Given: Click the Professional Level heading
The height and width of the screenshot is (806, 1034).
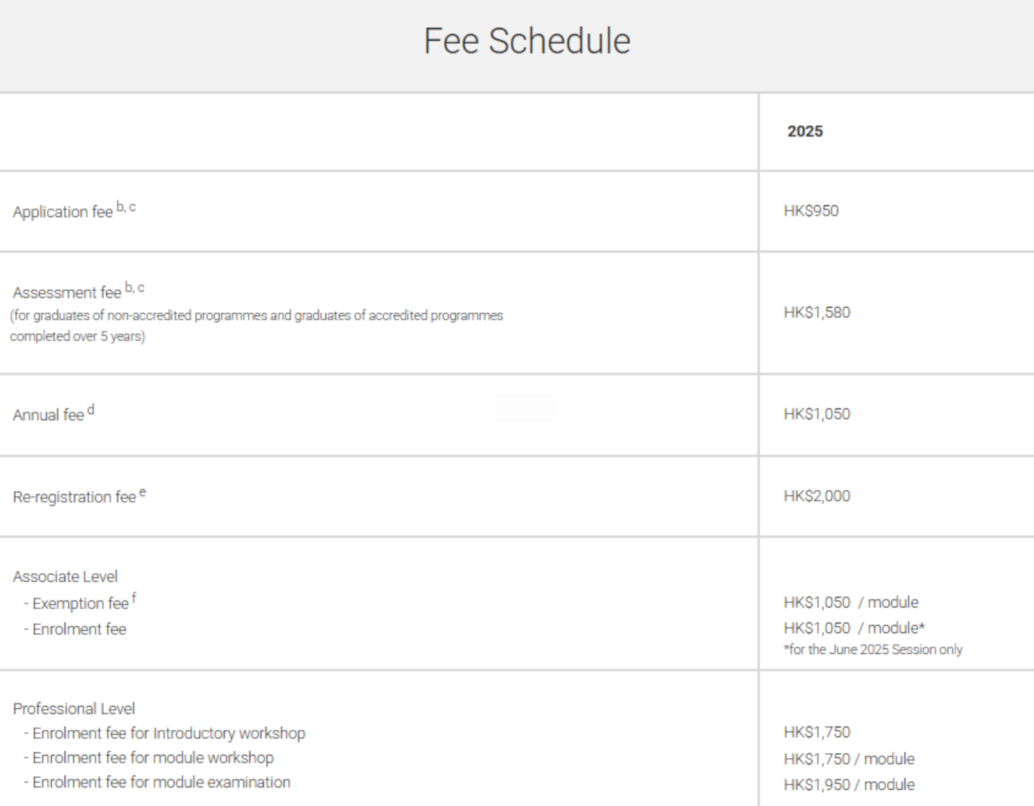Looking at the screenshot, I should coord(74,708).
